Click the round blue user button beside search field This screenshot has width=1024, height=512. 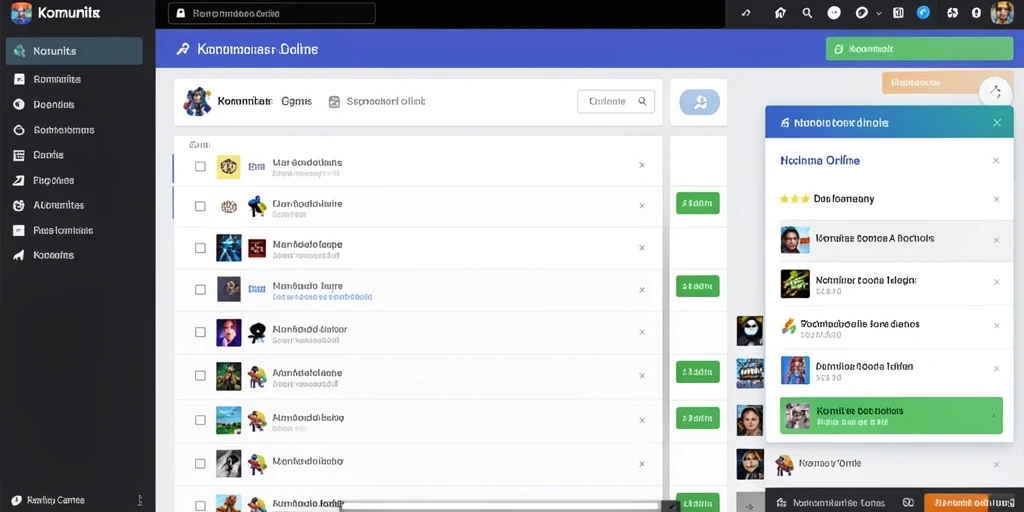(699, 102)
